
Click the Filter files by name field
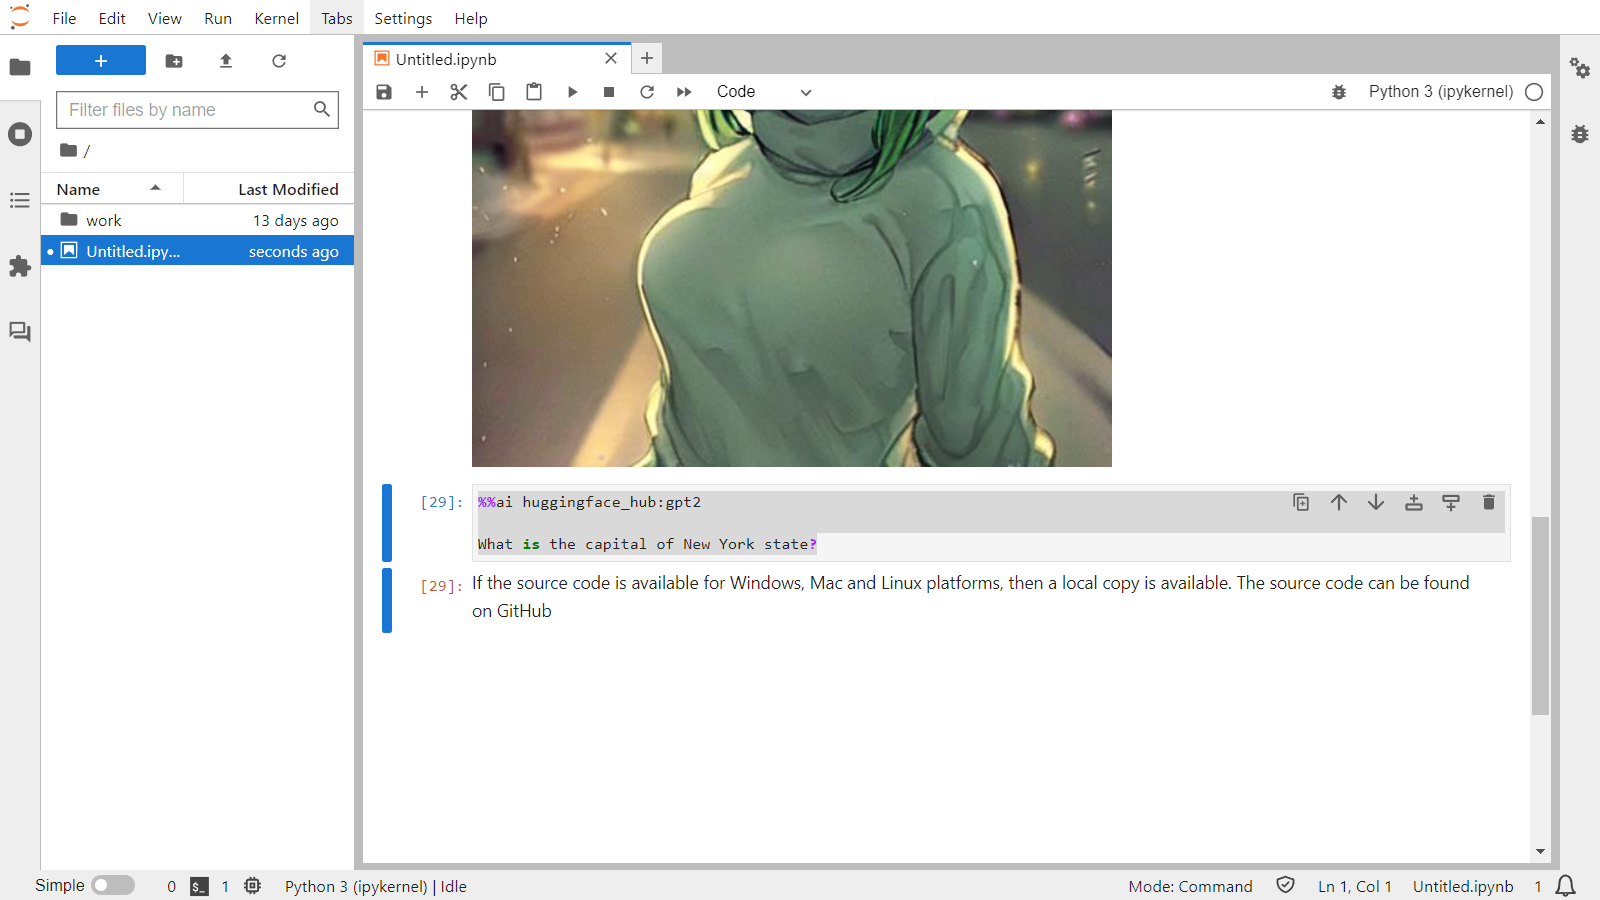tap(186, 110)
